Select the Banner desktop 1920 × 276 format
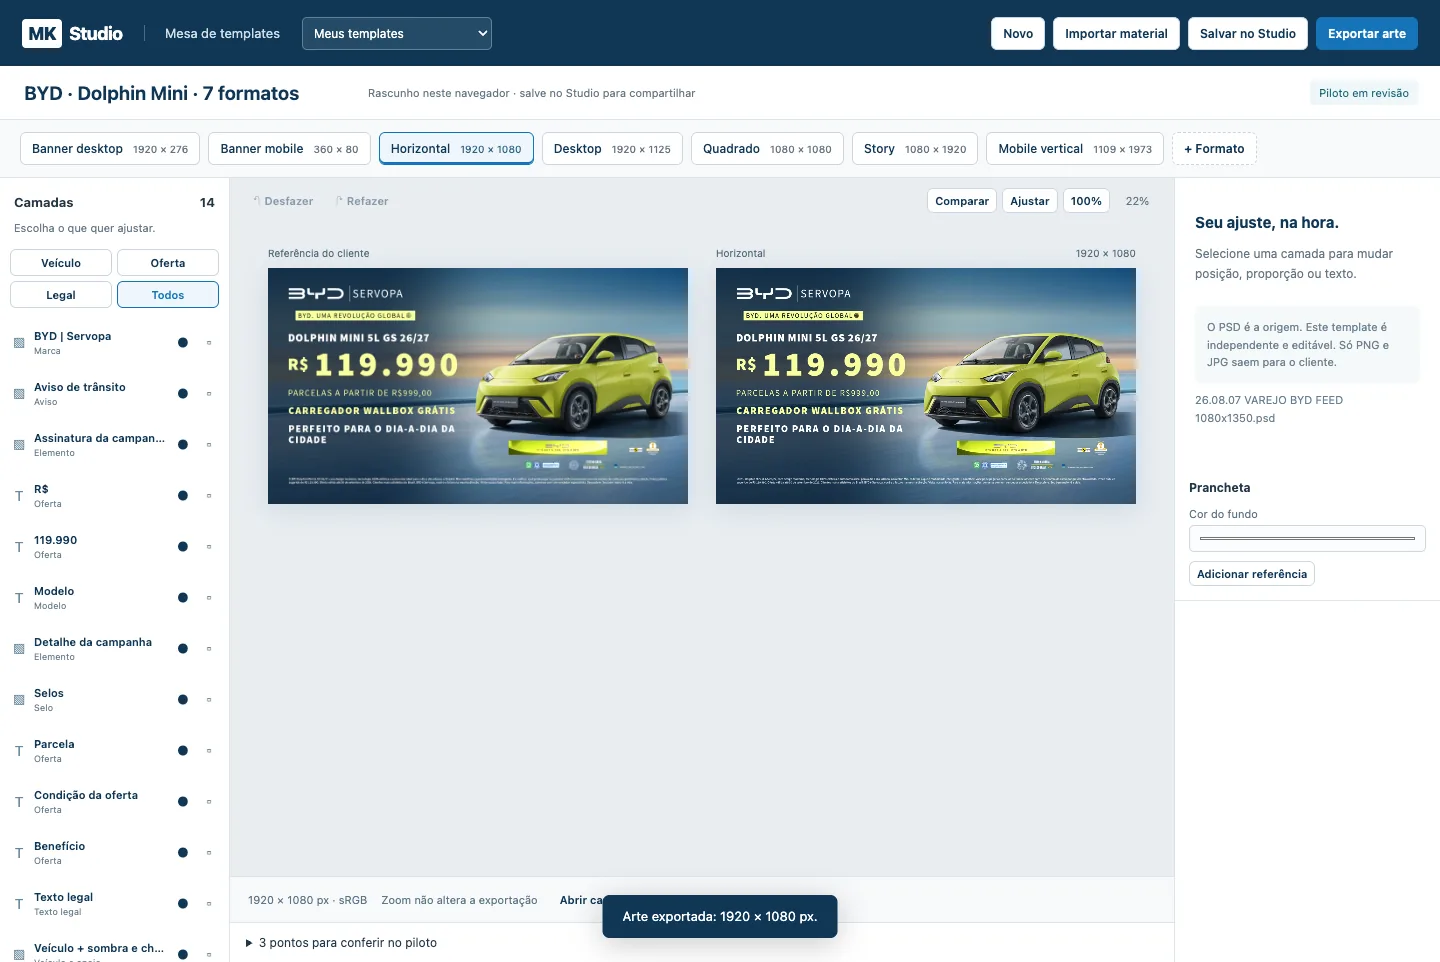Viewport: 1440px width, 962px height. [x=110, y=149]
